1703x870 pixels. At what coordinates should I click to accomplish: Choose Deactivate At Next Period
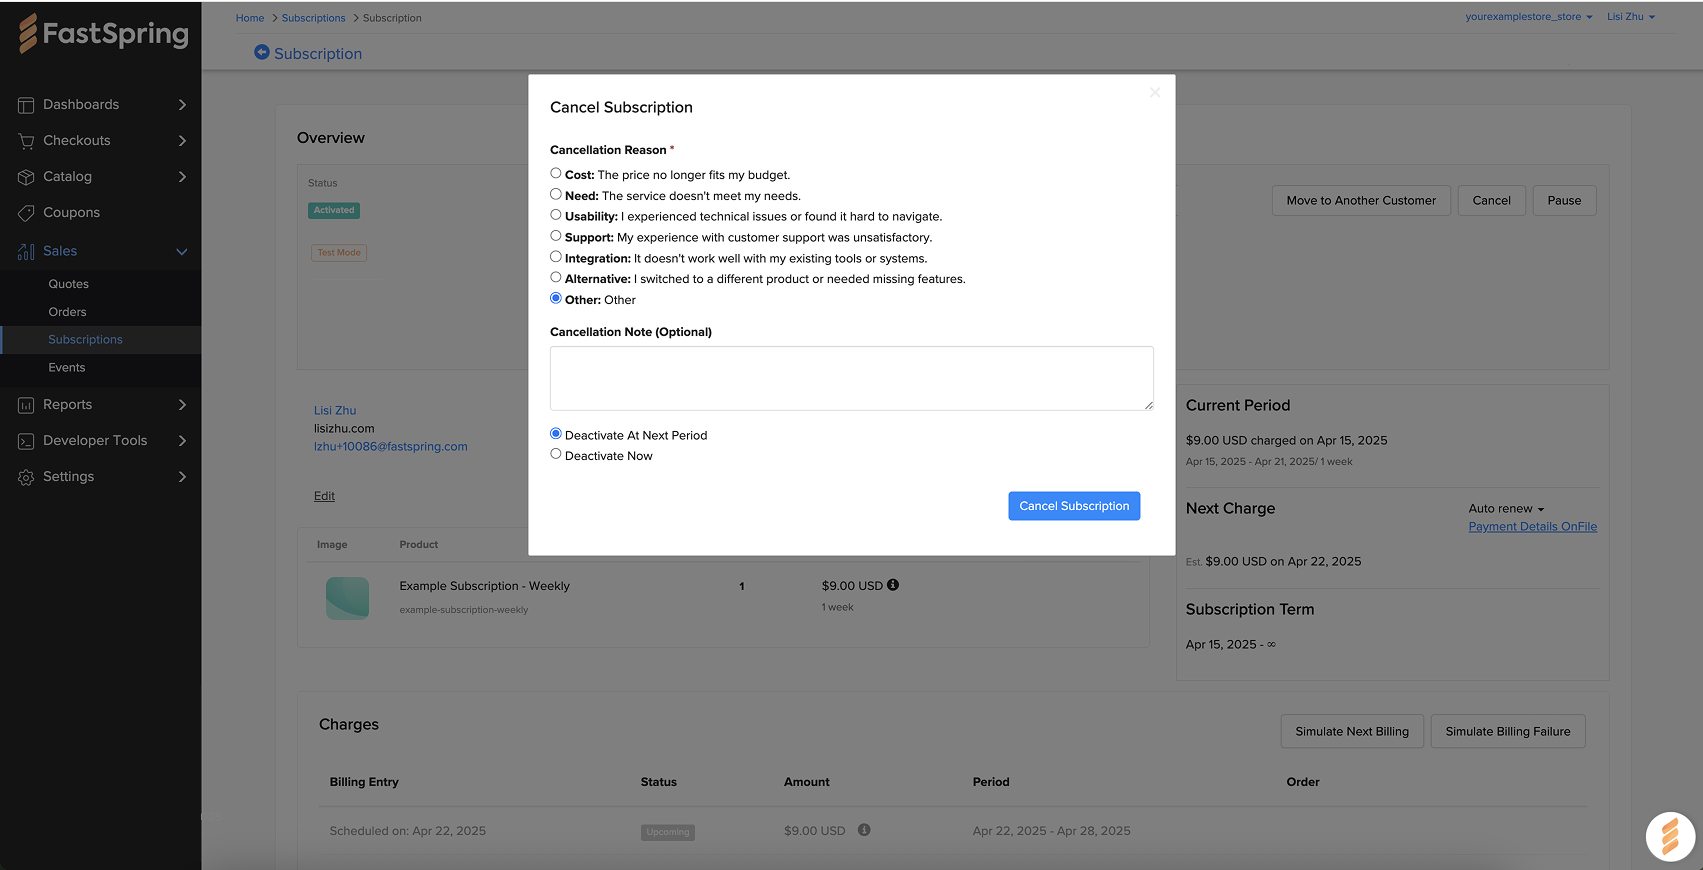point(556,433)
